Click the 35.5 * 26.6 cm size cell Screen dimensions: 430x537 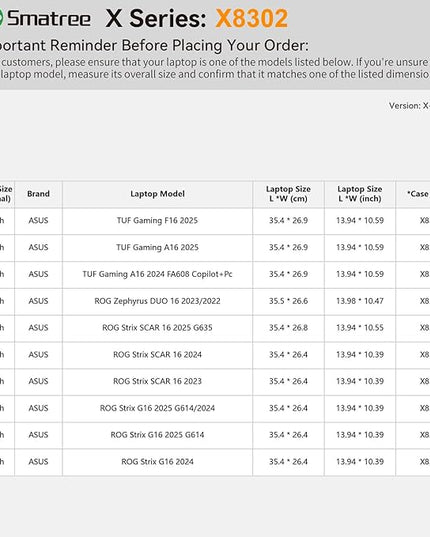pos(288,301)
